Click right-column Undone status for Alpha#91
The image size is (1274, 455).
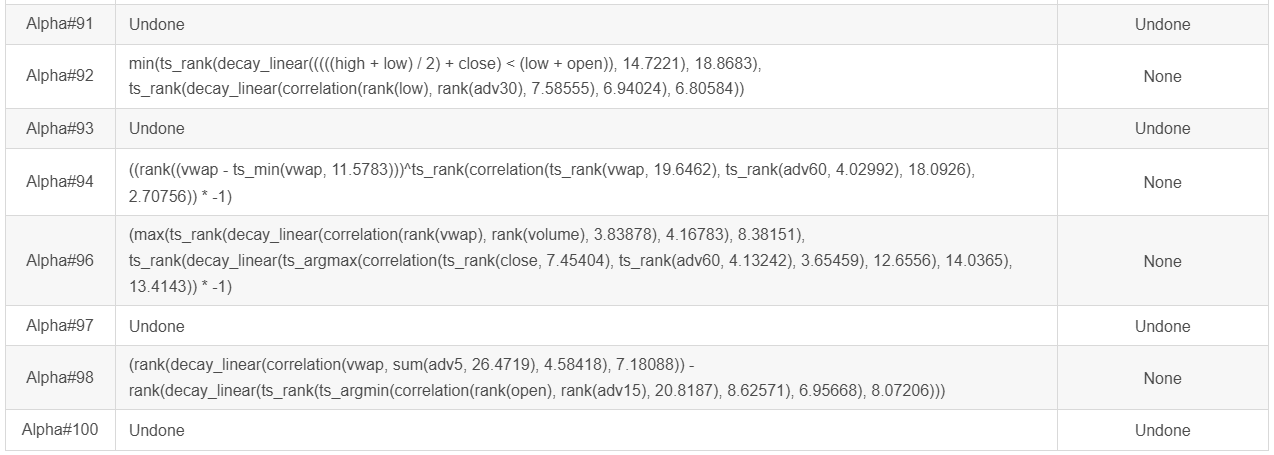coord(1162,24)
